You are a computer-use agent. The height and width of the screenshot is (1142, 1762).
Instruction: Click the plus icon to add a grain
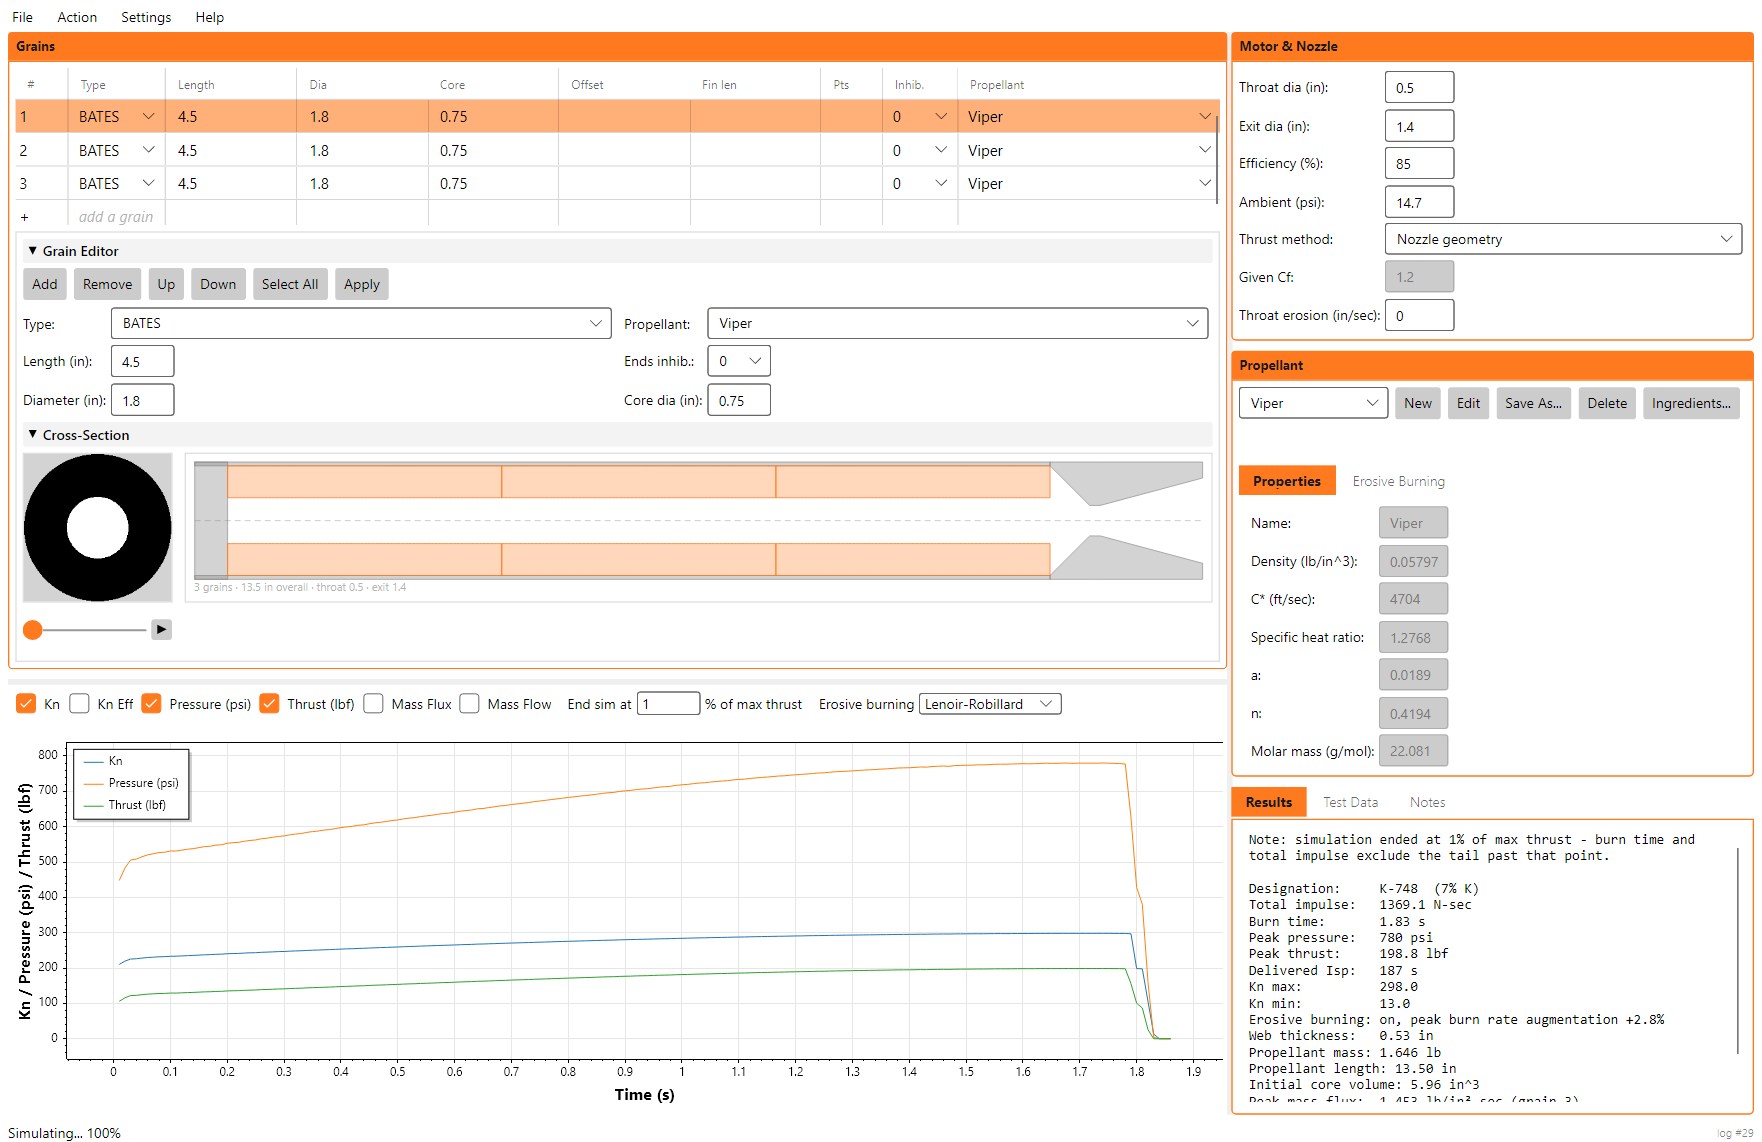[24, 217]
